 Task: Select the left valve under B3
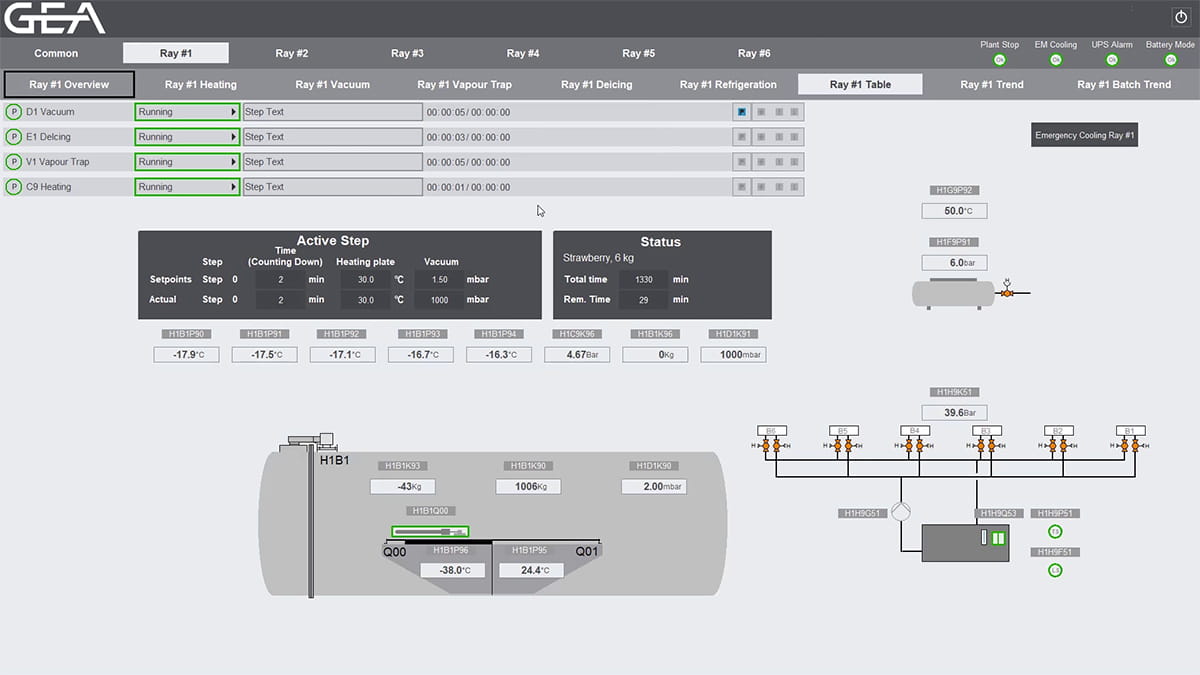[x=981, y=445]
